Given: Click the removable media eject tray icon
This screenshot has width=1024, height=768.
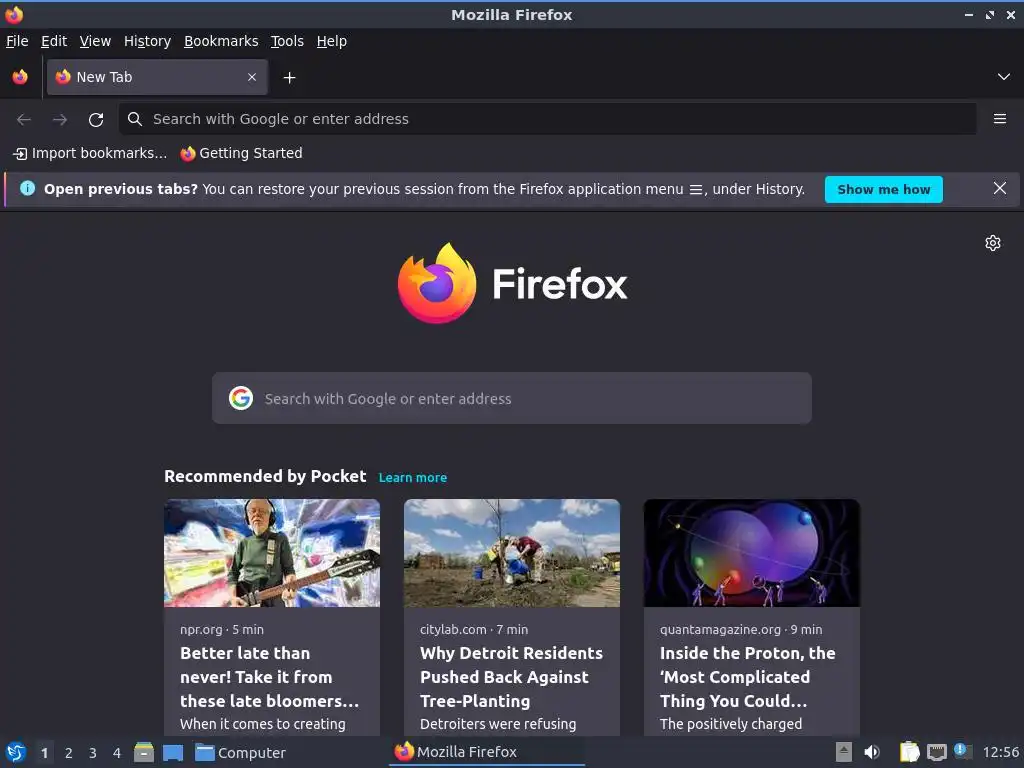Looking at the screenshot, I should [844, 752].
